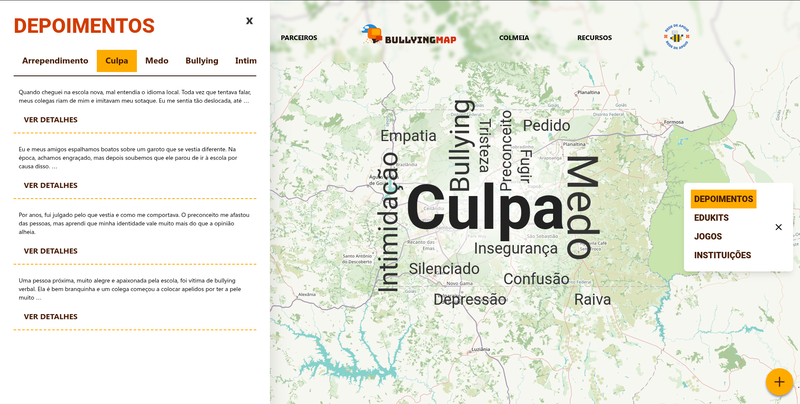Image resolution: width=800 pixels, height=404 pixels.
Task: Click the BullyingMap logo
Action: tap(409, 35)
